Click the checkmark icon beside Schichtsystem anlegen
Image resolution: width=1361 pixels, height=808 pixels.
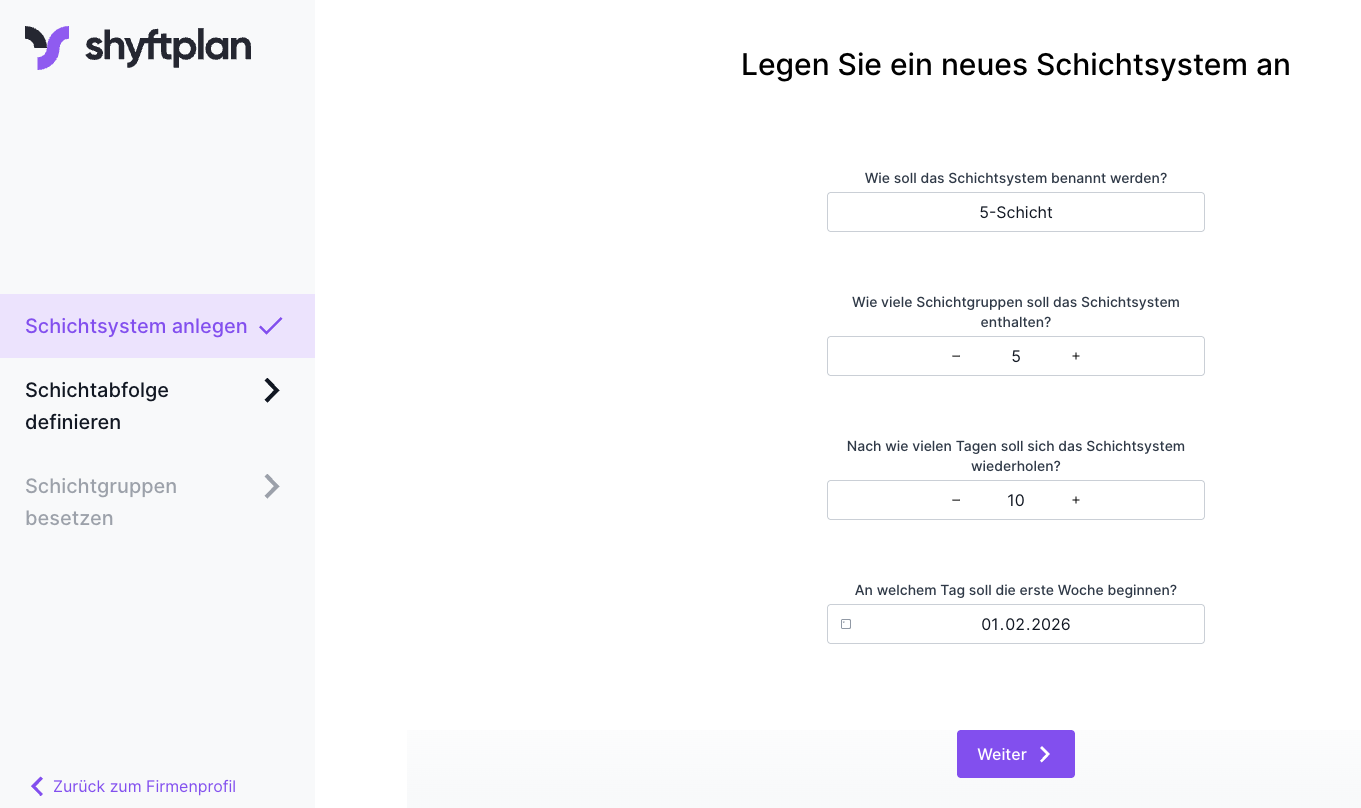(x=271, y=326)
